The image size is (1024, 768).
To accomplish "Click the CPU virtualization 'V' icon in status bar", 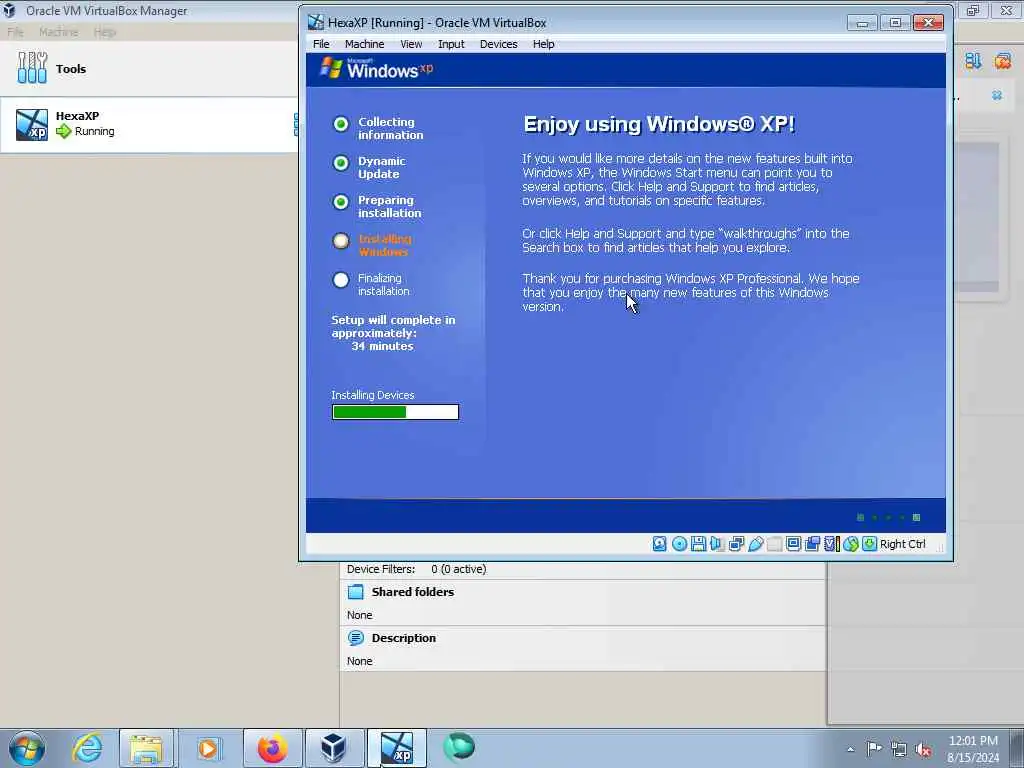I will (831, 543).
